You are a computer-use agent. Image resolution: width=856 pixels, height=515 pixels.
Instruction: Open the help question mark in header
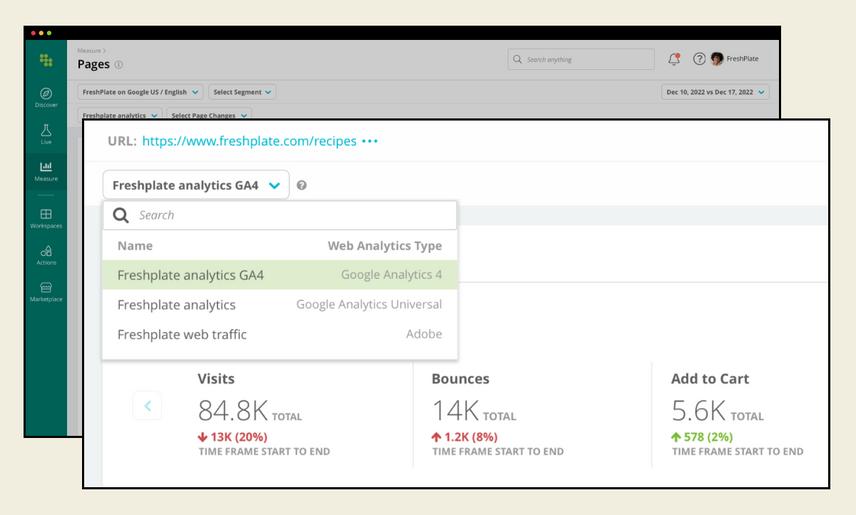[x=699, y=59]
